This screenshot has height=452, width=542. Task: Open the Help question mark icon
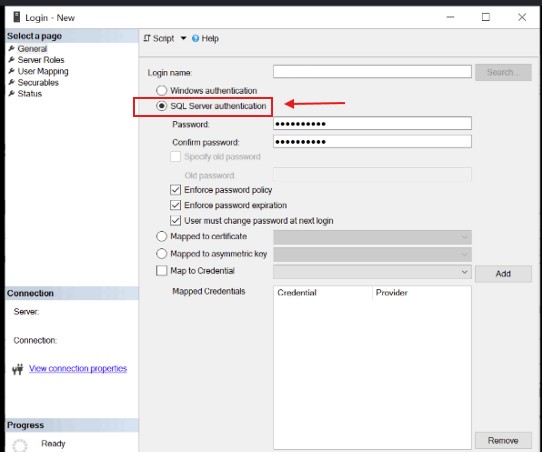point(195,38)
